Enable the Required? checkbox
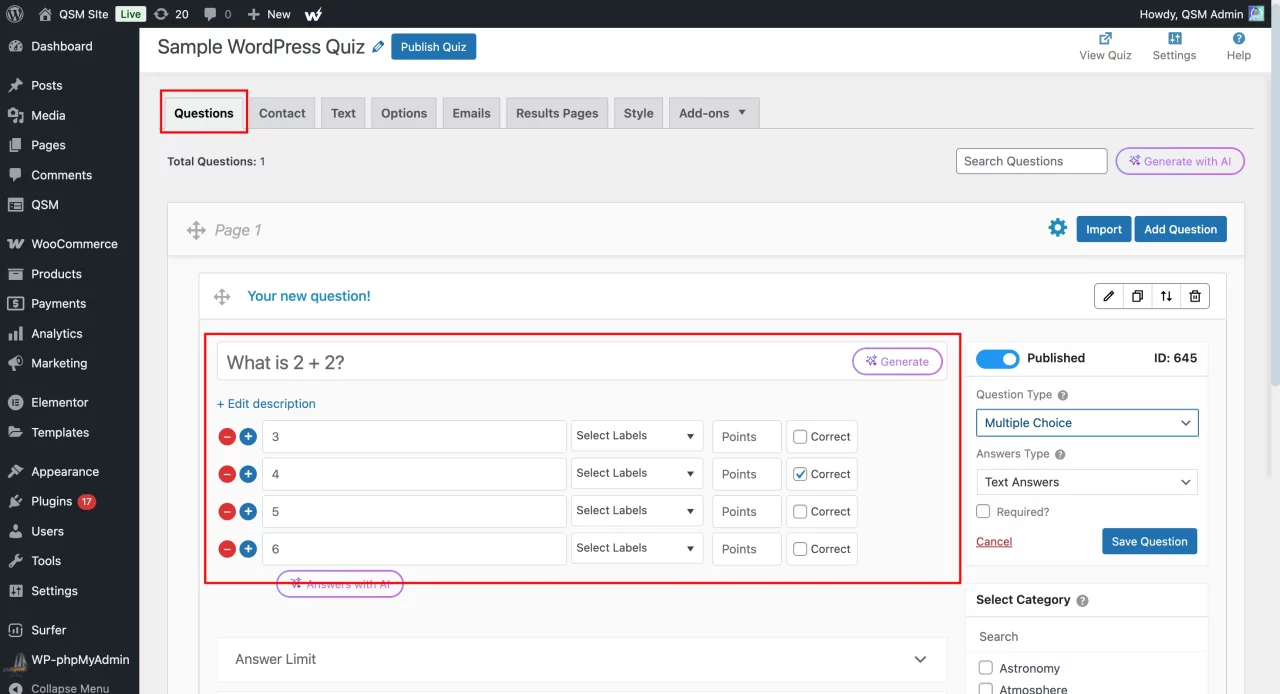Viewport: 1280px width, 694px height. (x=984, y=512)
